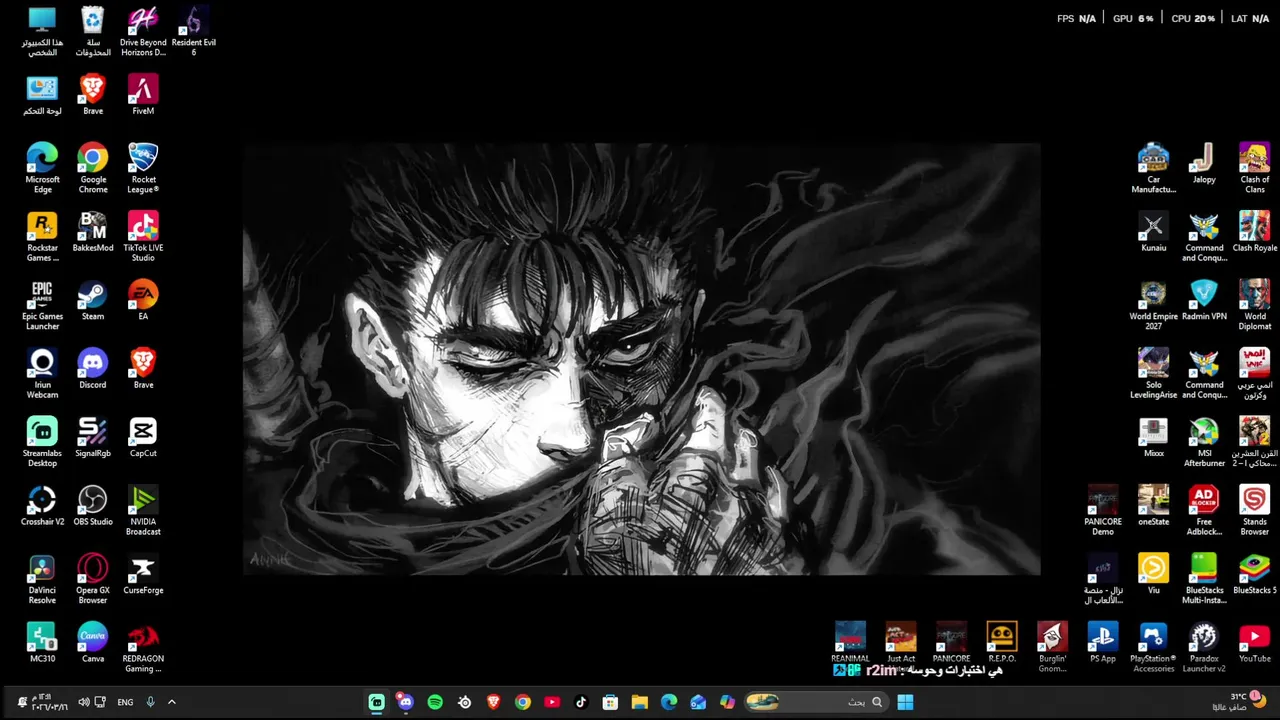Viewport: 1280px width, 720px height.
Task: Open Burglin' Gnomes desktop icon
Action: tap(1052, 647)
